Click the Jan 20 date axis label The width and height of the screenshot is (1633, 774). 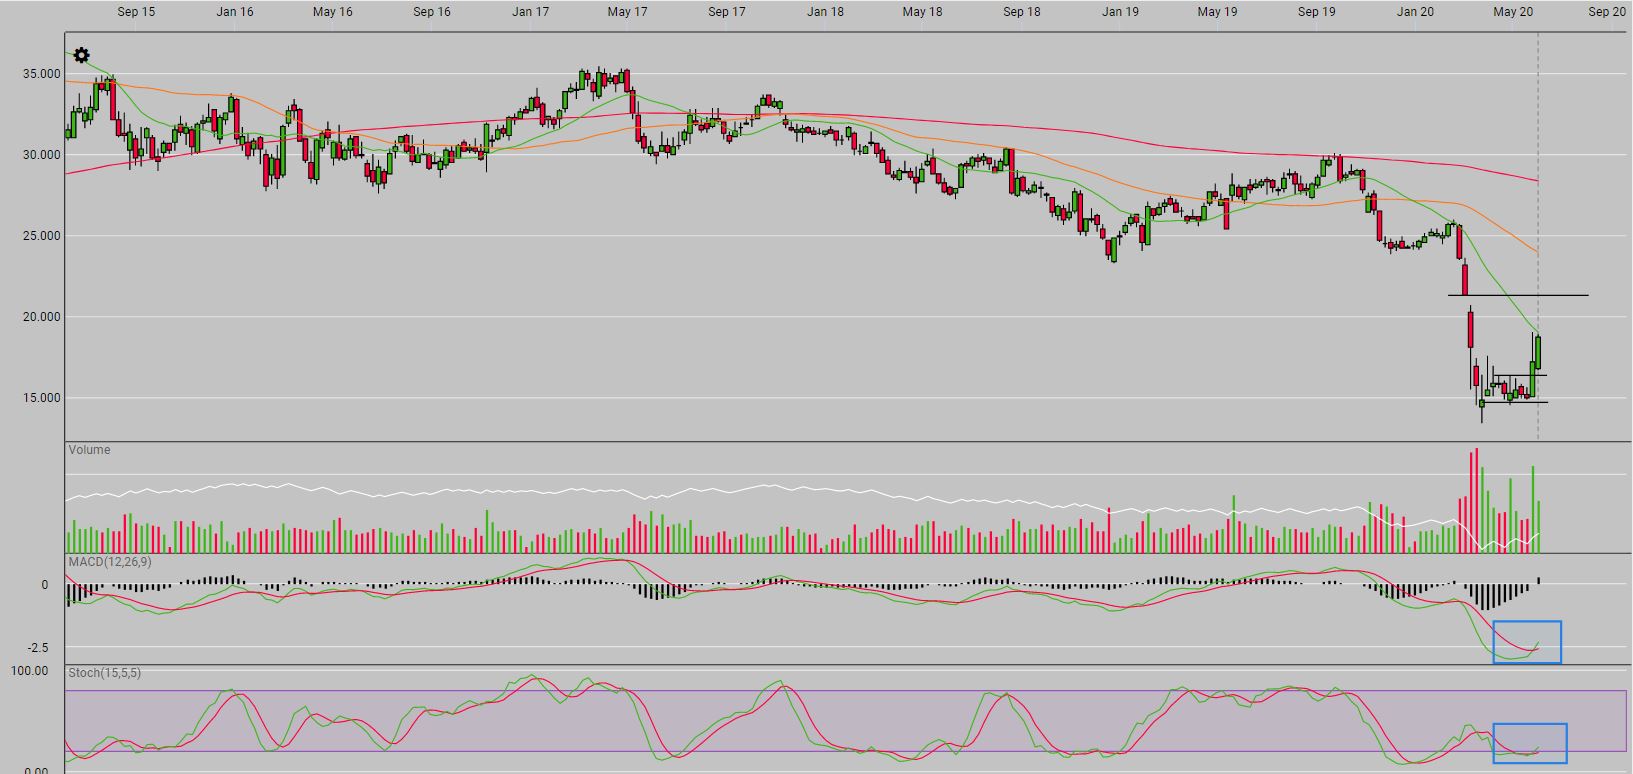point(1415,12)
